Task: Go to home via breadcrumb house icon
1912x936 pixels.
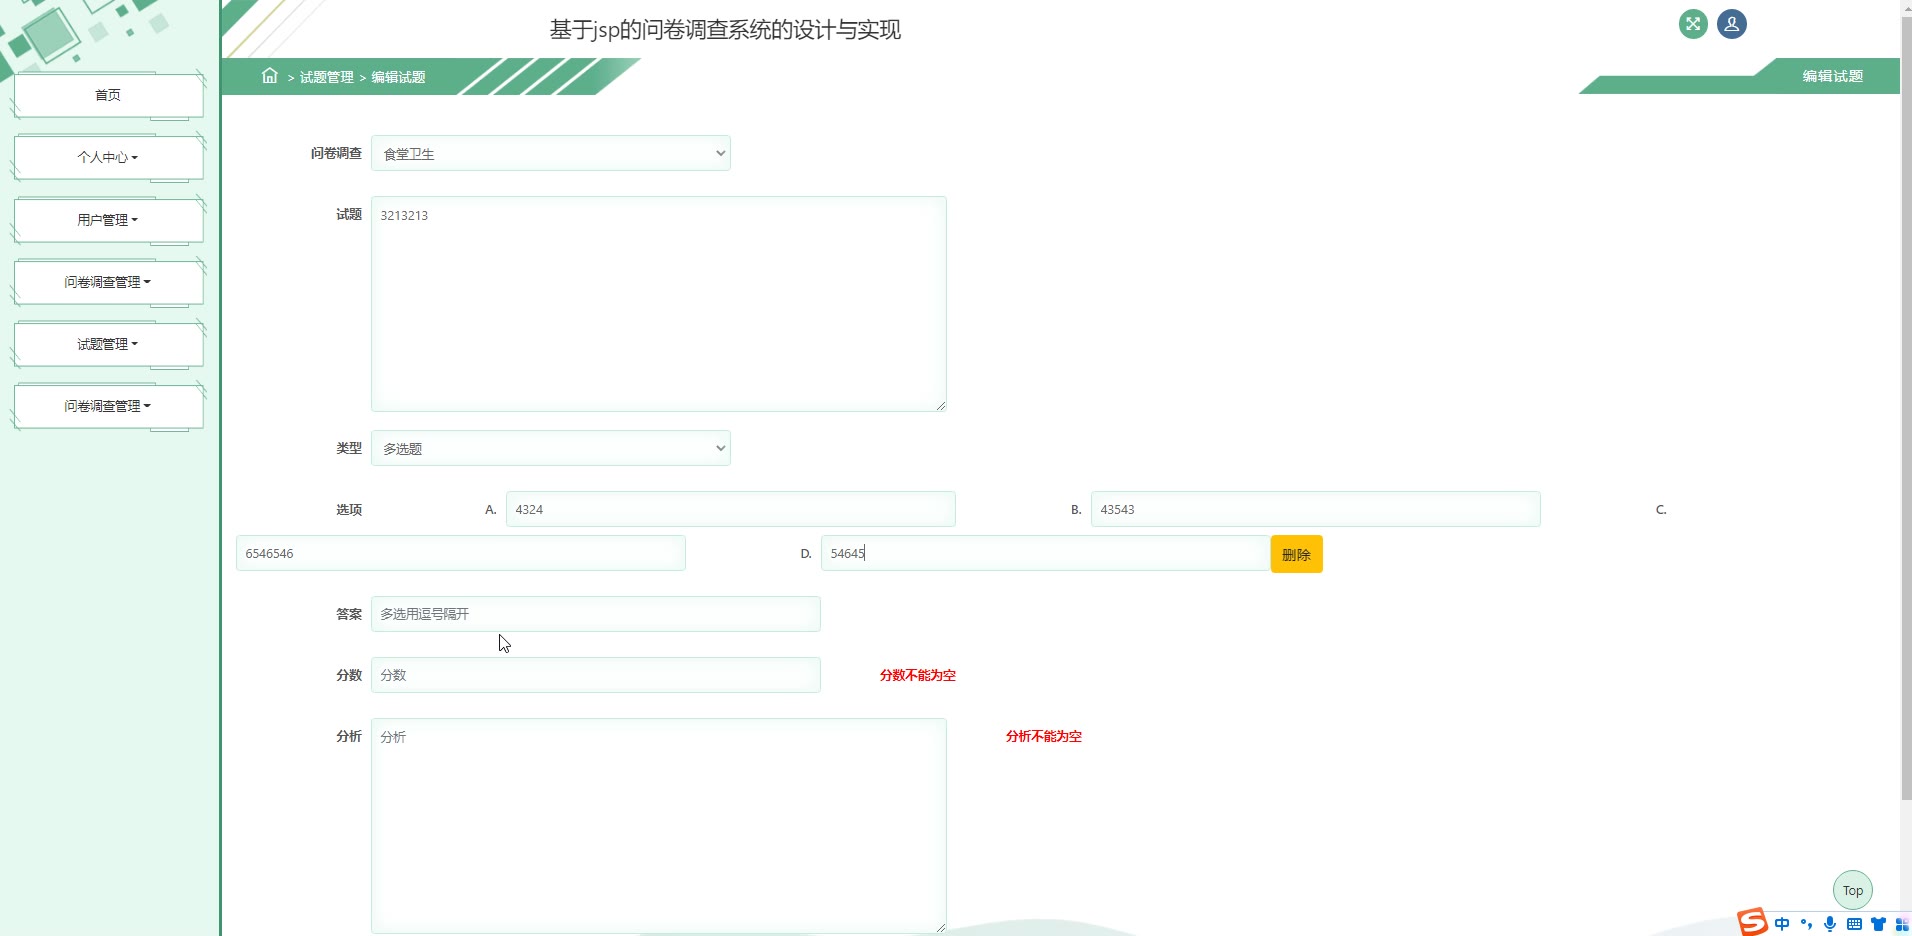Action: coord(269,76)
